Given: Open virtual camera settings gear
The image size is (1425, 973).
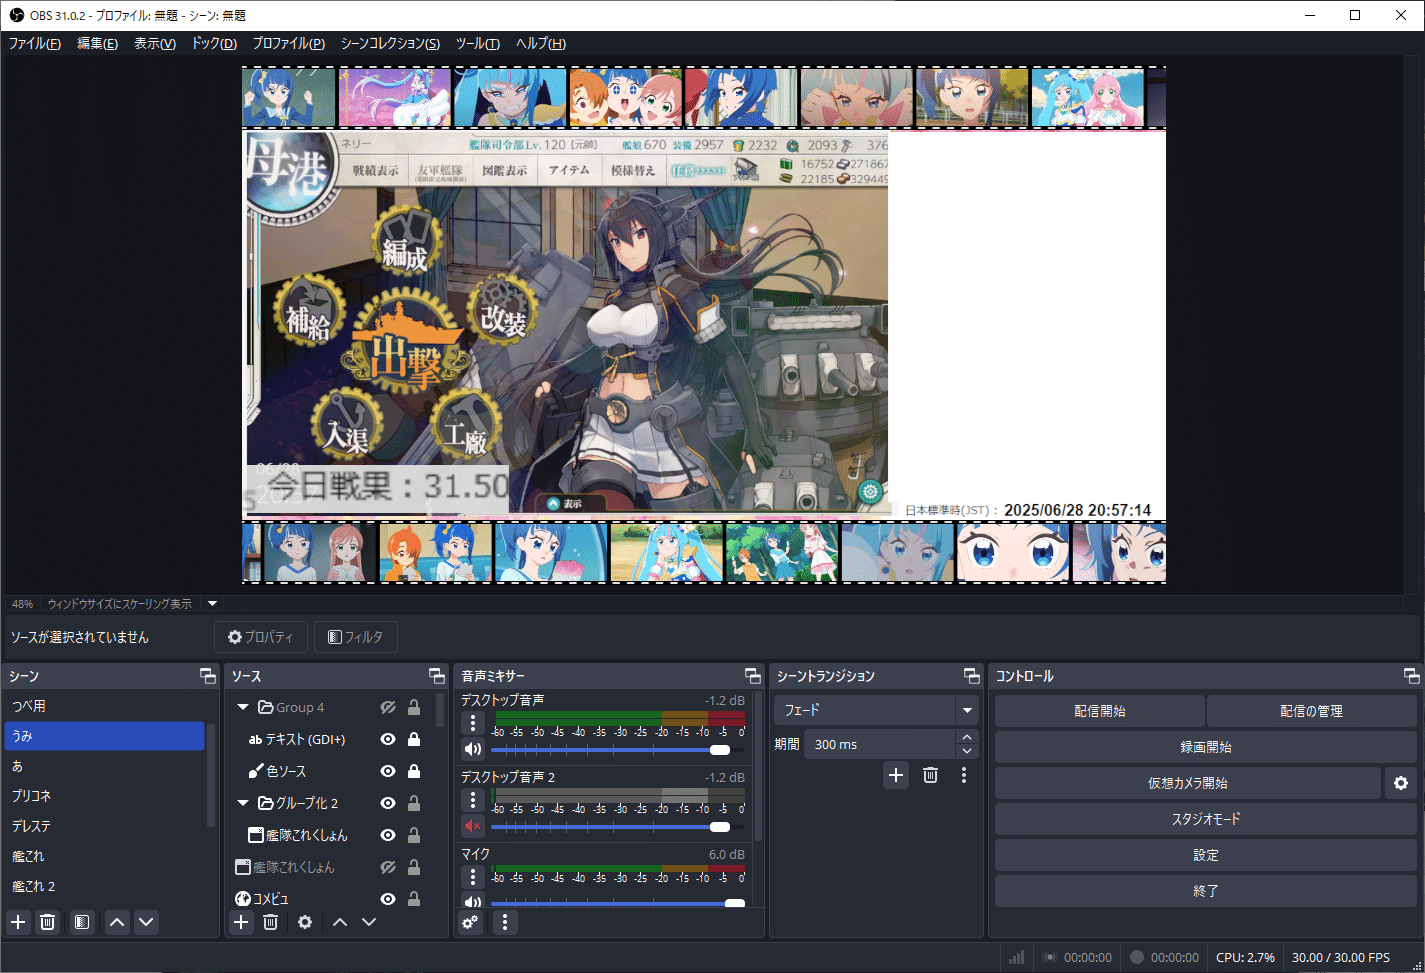Looking at the screenshot, I should [1401, 783].
